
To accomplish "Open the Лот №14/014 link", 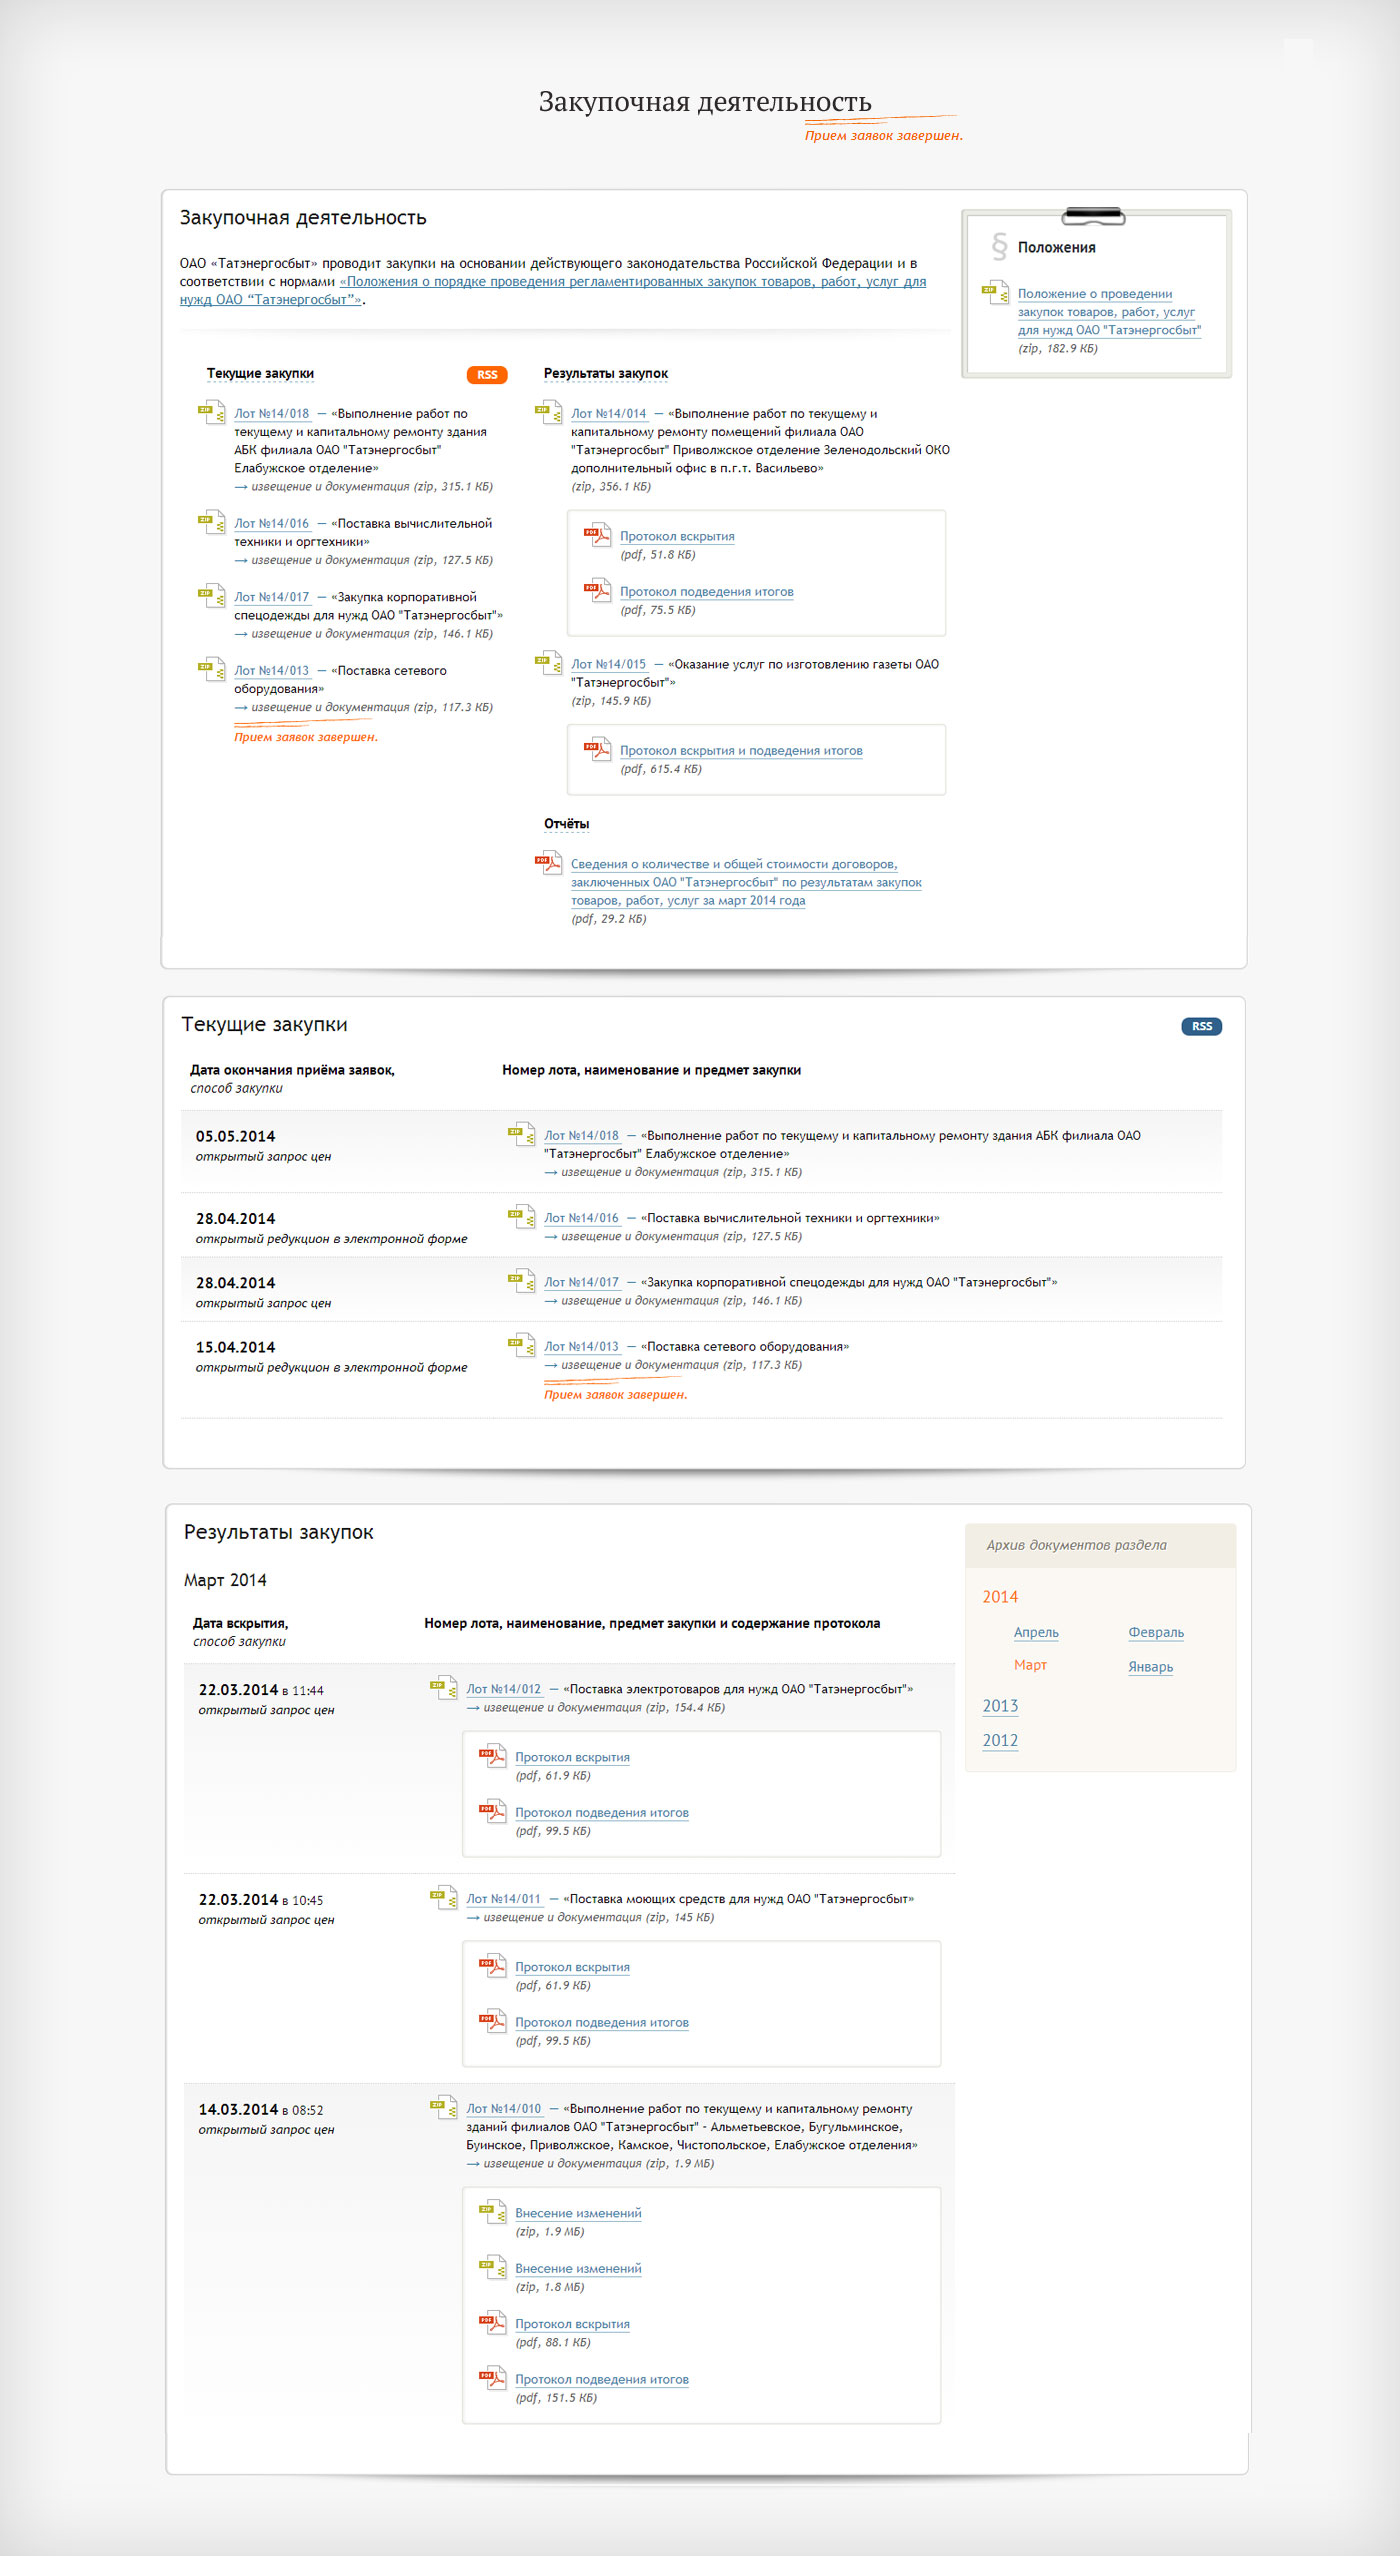I will click(609, 413).
